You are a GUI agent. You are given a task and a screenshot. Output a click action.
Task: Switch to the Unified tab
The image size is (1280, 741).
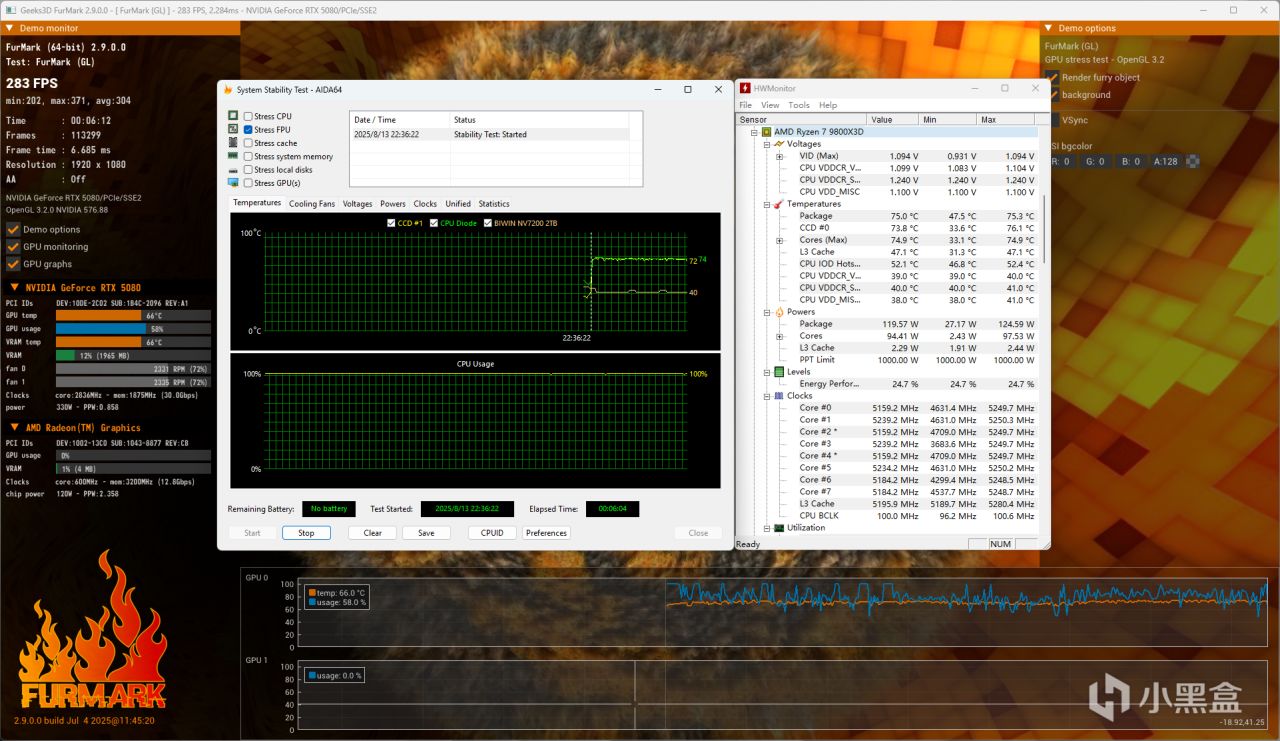458,204
